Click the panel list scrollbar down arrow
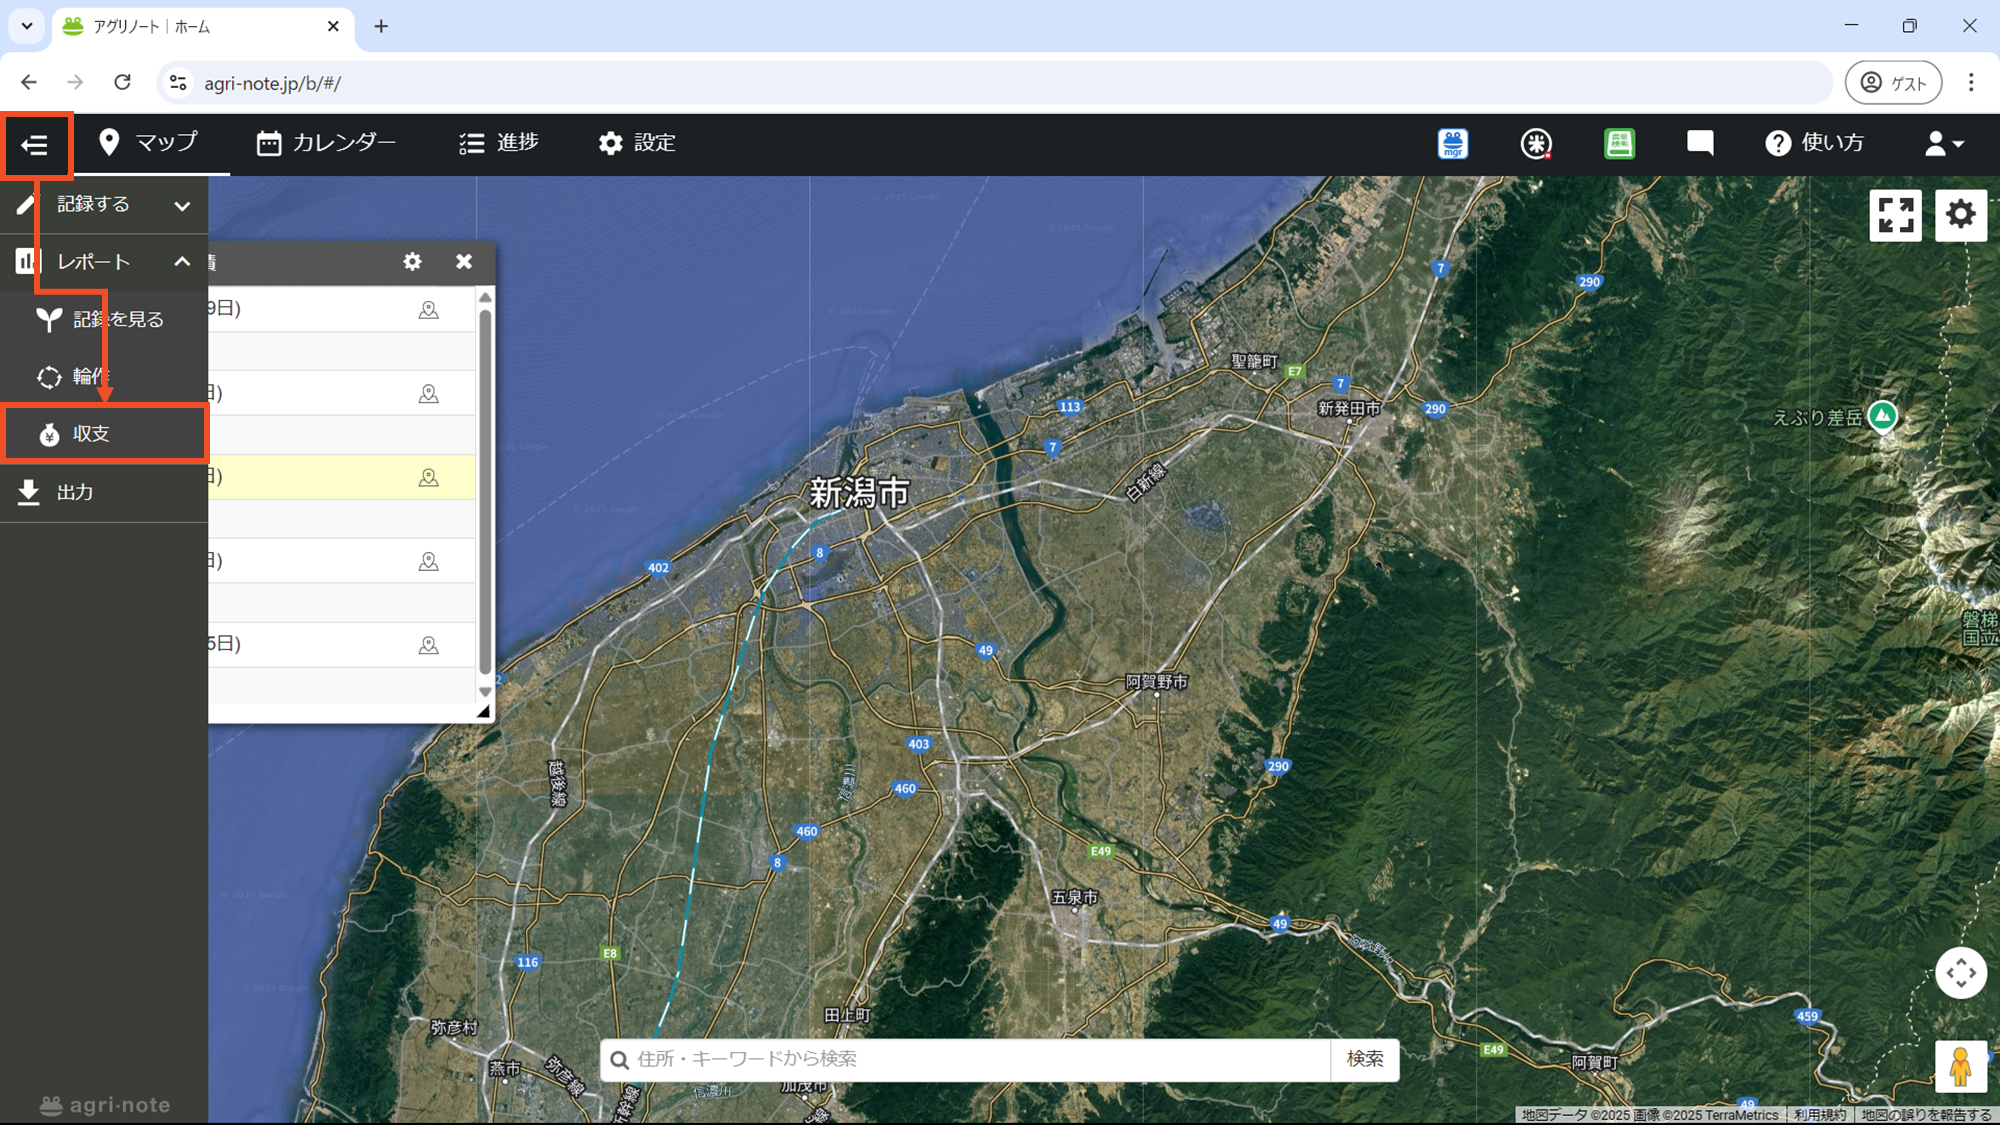The height and width of the screenshot is (1125, 2000). pos(485,692)
